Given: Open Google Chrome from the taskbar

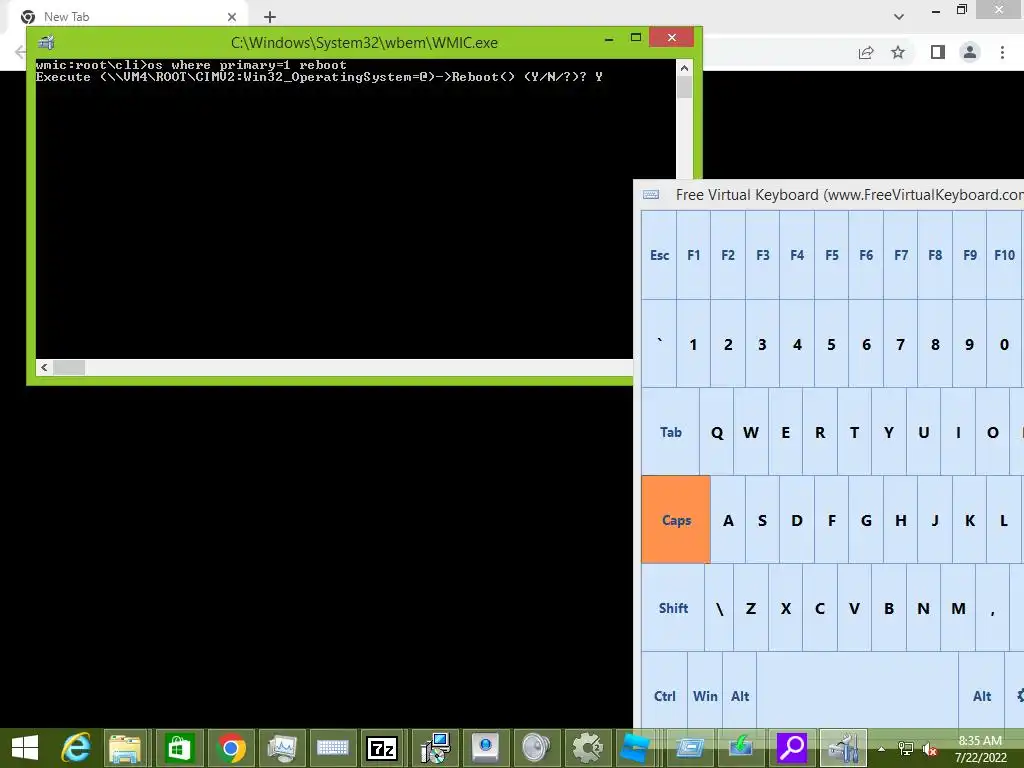Looking at the screenshot, I should [x=229, y=748].
